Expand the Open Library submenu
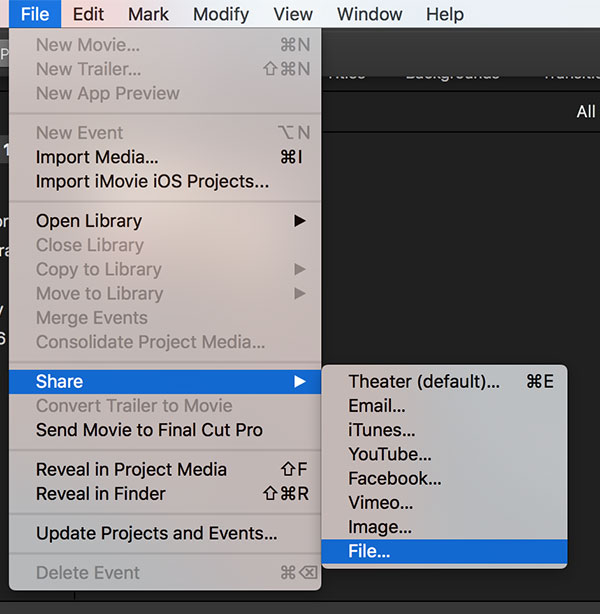600x614 pixels. coord(89,221)
